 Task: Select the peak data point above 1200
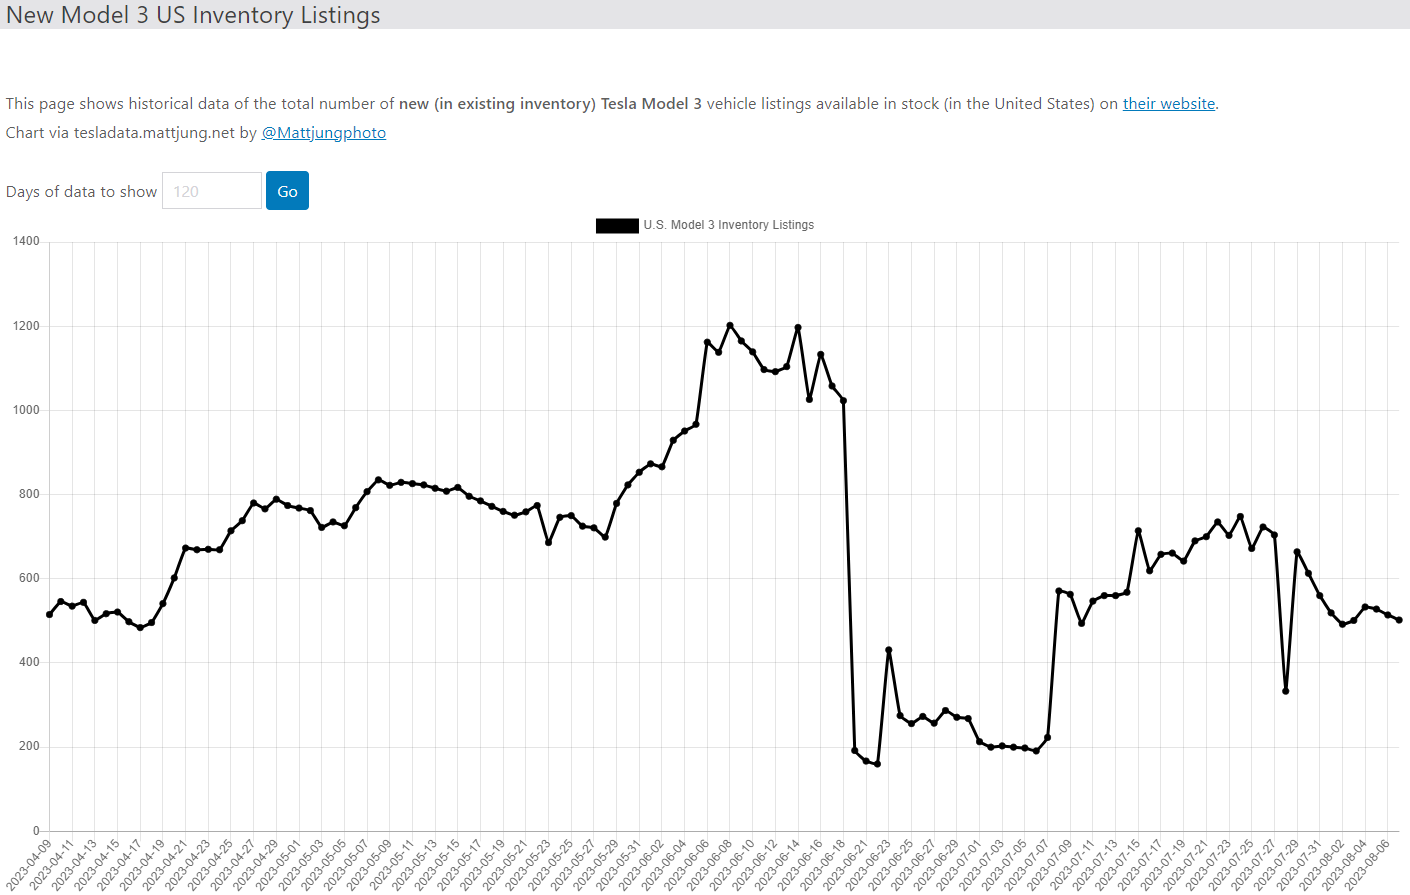[730, 325]
